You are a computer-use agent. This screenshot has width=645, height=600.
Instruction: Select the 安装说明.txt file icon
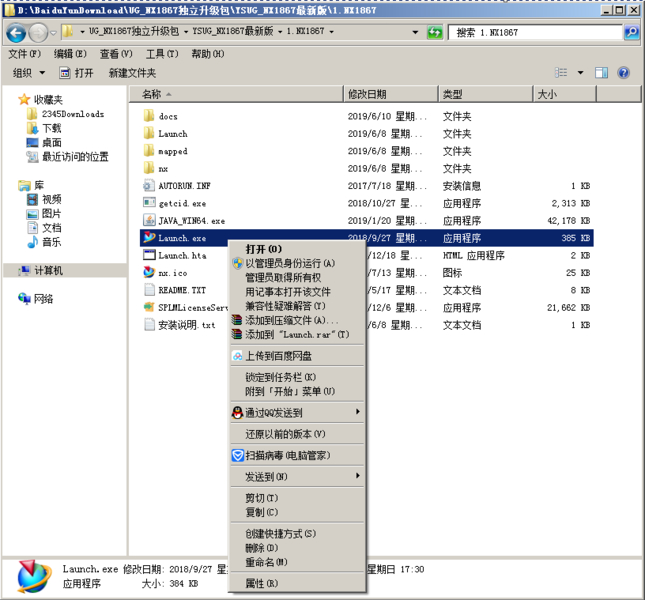[x=149, y=324]
